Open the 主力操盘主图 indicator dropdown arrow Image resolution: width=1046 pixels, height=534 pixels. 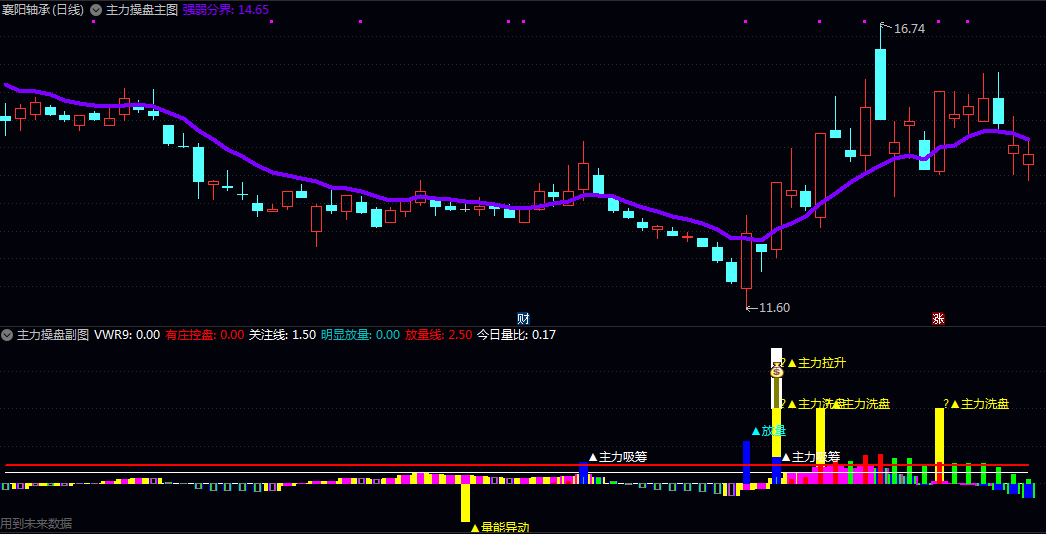[x=96, y=10]
